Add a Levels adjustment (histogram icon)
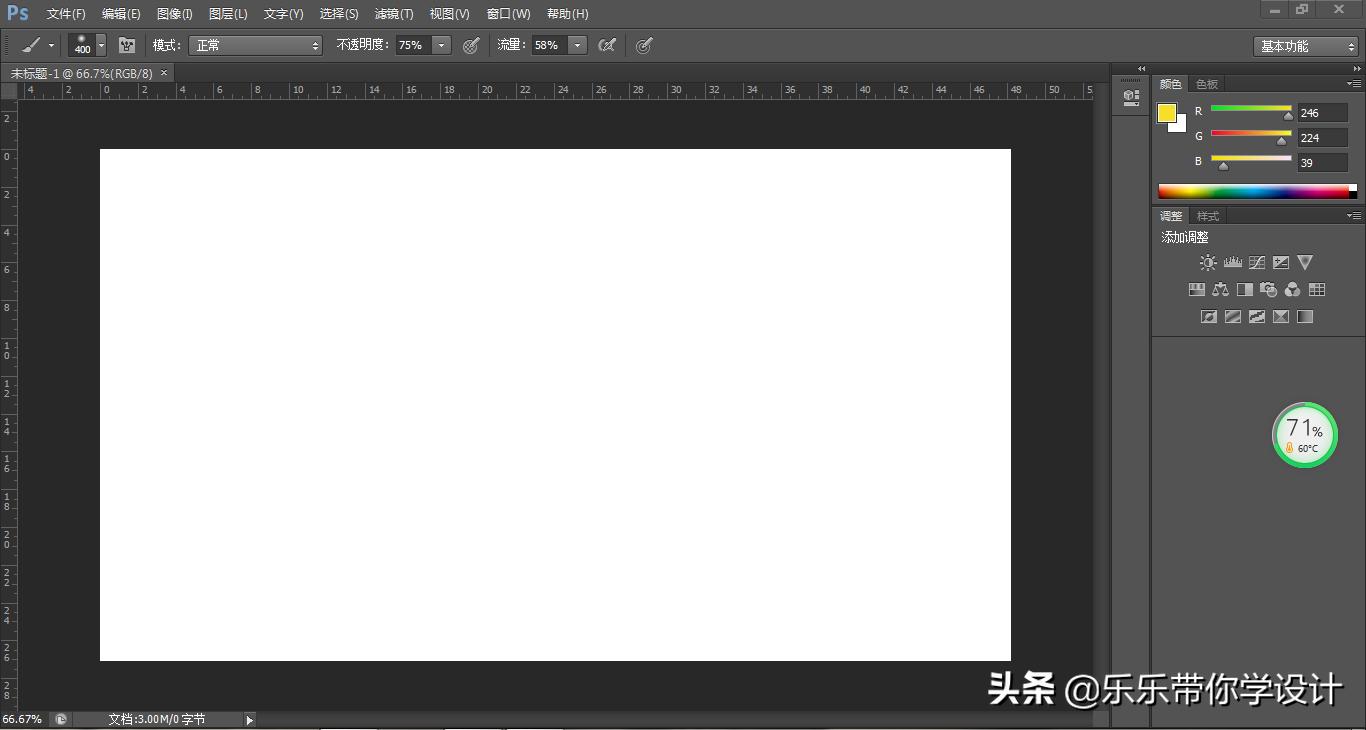Screen dimensions: 1366x730 pyautogui.click(x=1232, y=263)
